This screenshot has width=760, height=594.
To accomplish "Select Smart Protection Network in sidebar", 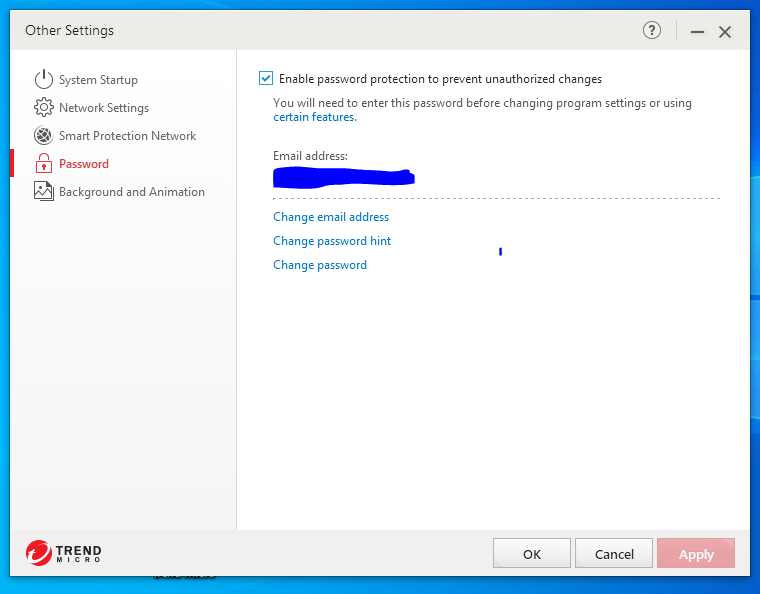I will tap(127, 136).
